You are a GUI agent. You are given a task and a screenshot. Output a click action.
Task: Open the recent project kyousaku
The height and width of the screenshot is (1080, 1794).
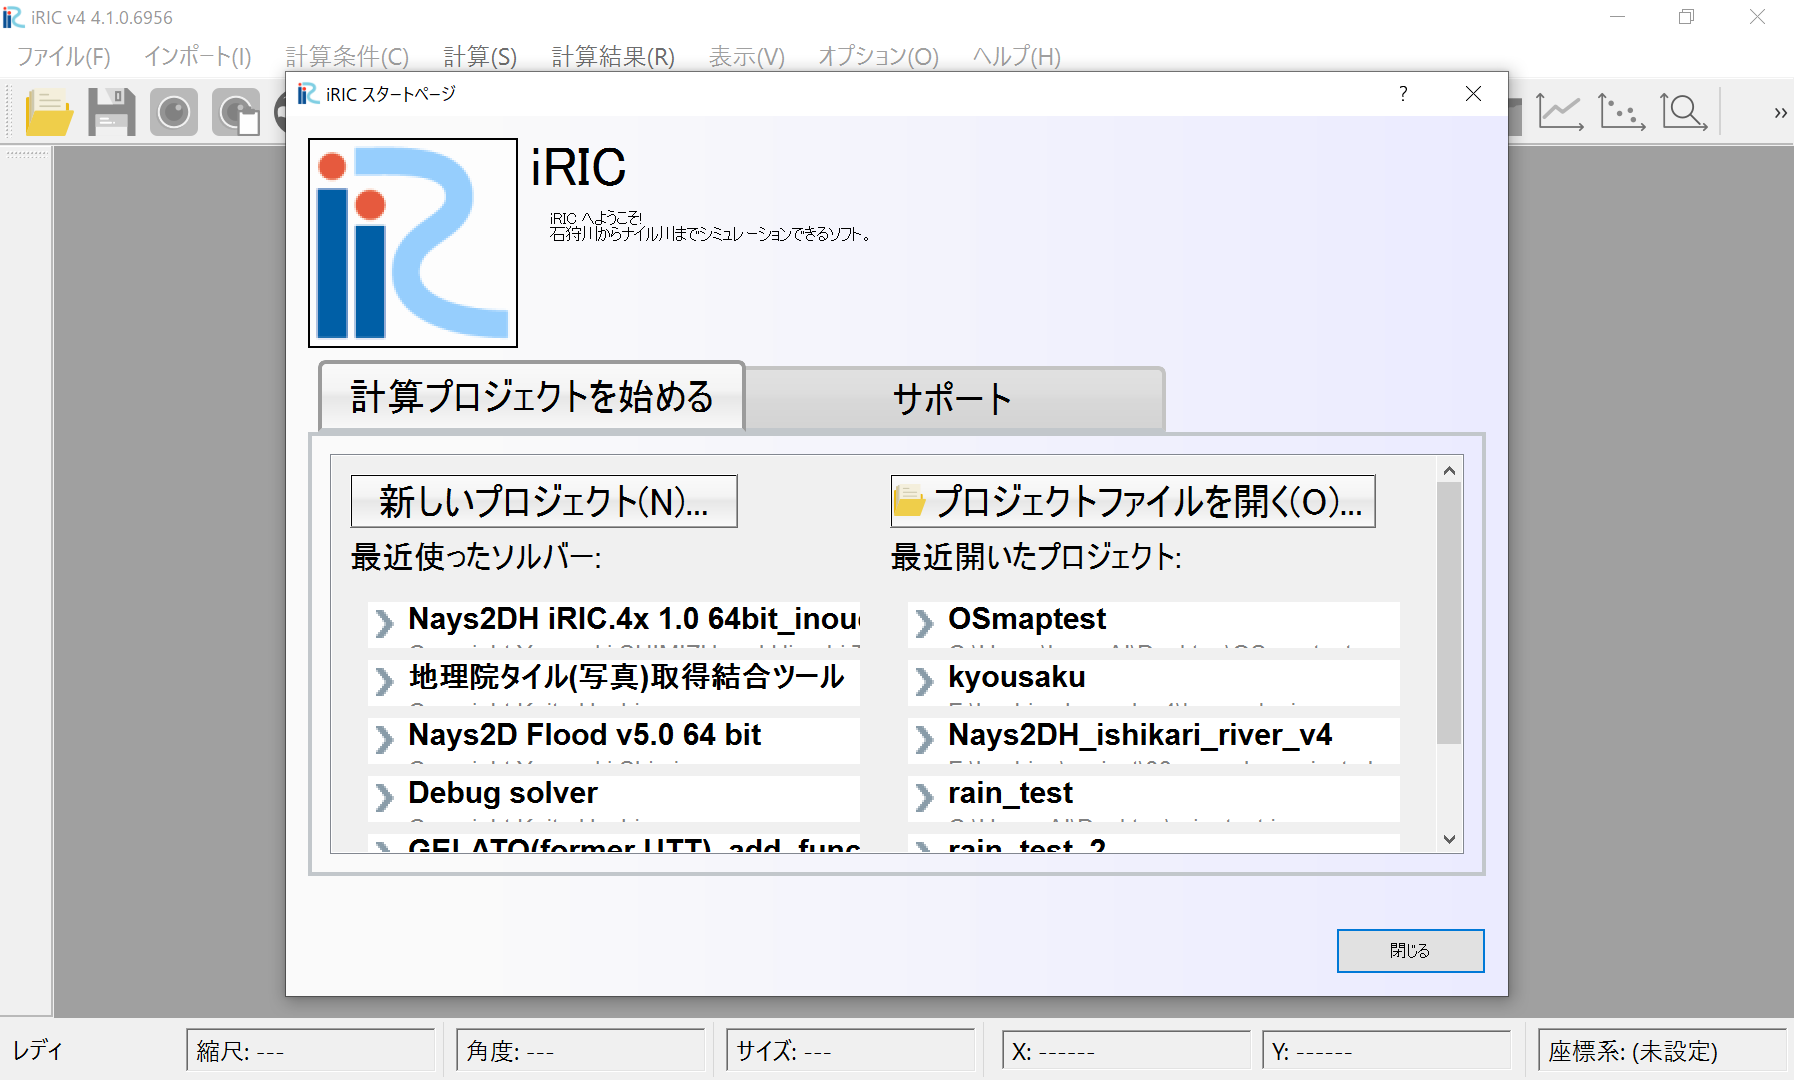pyautogui.click(x=1154, y=682)
